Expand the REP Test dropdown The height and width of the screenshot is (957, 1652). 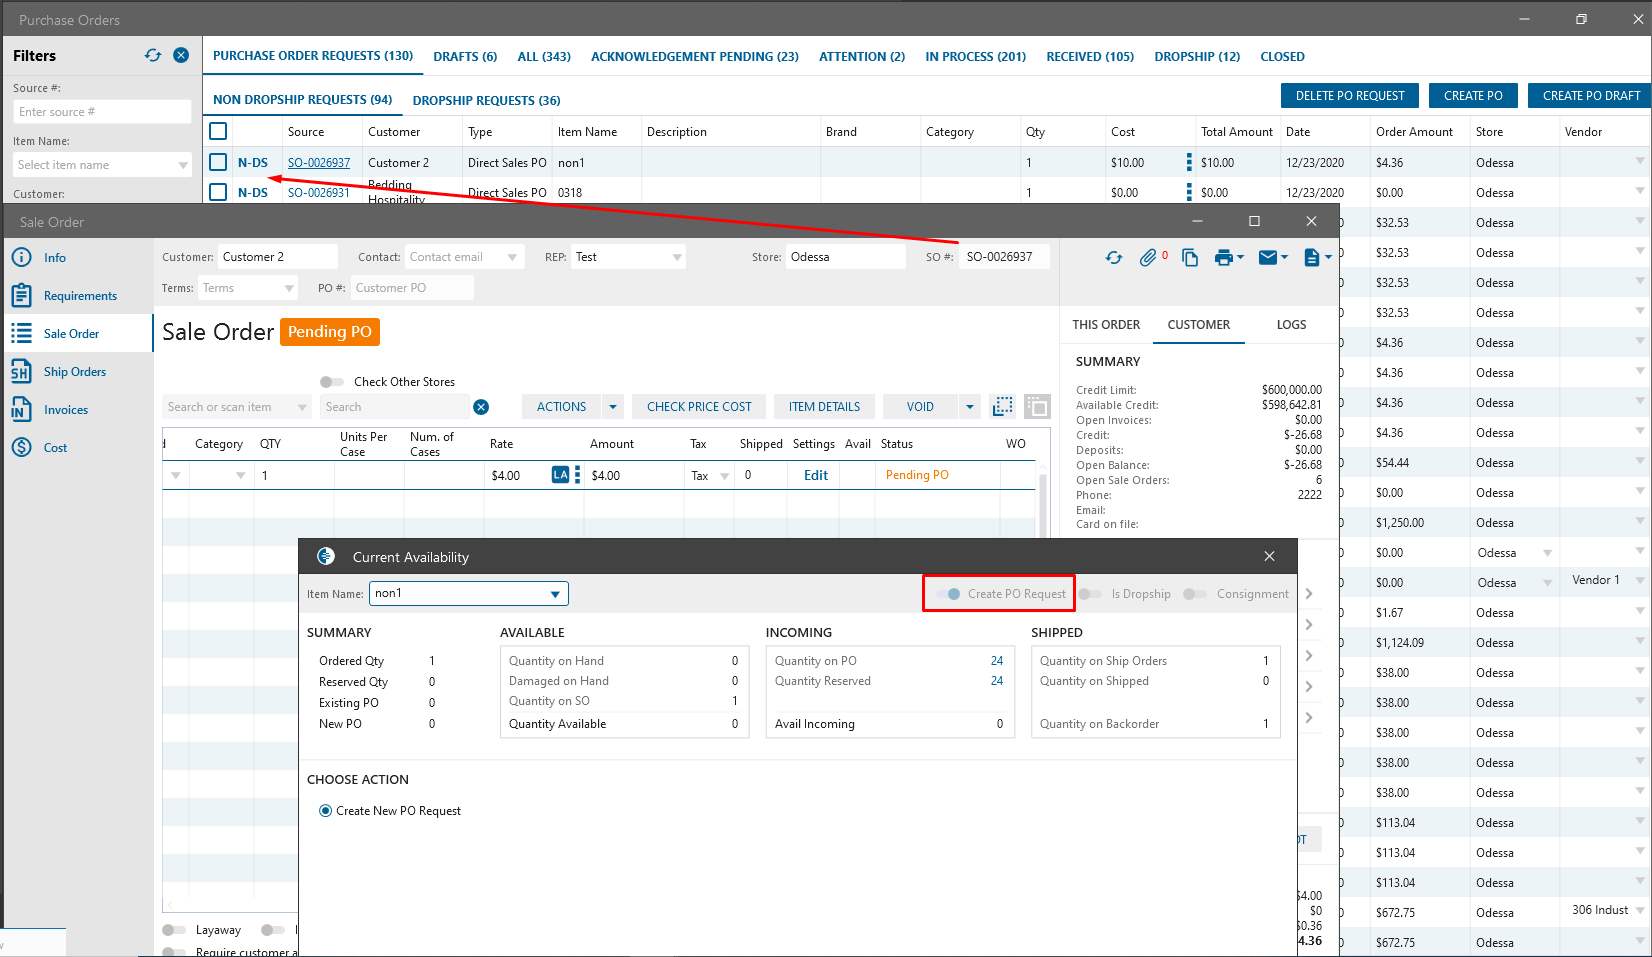pyautogui.click(x=677, y=257)
